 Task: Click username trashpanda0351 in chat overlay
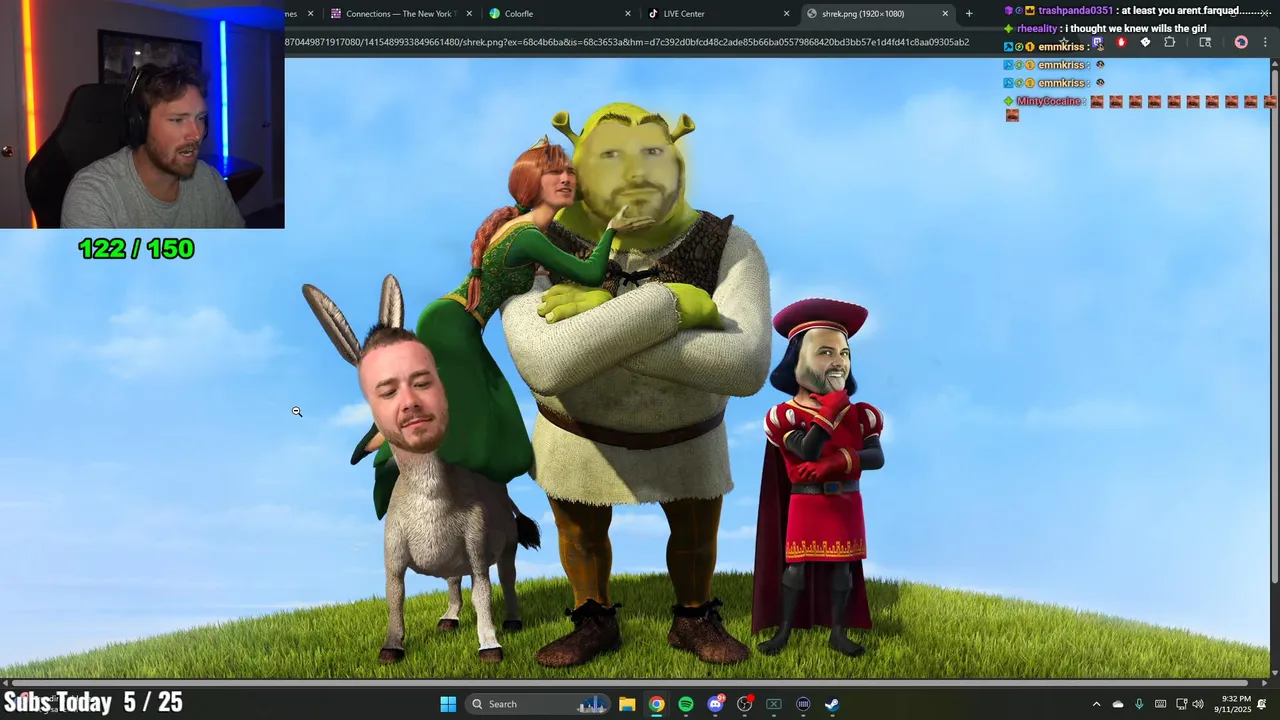[x=1075, y=10]
